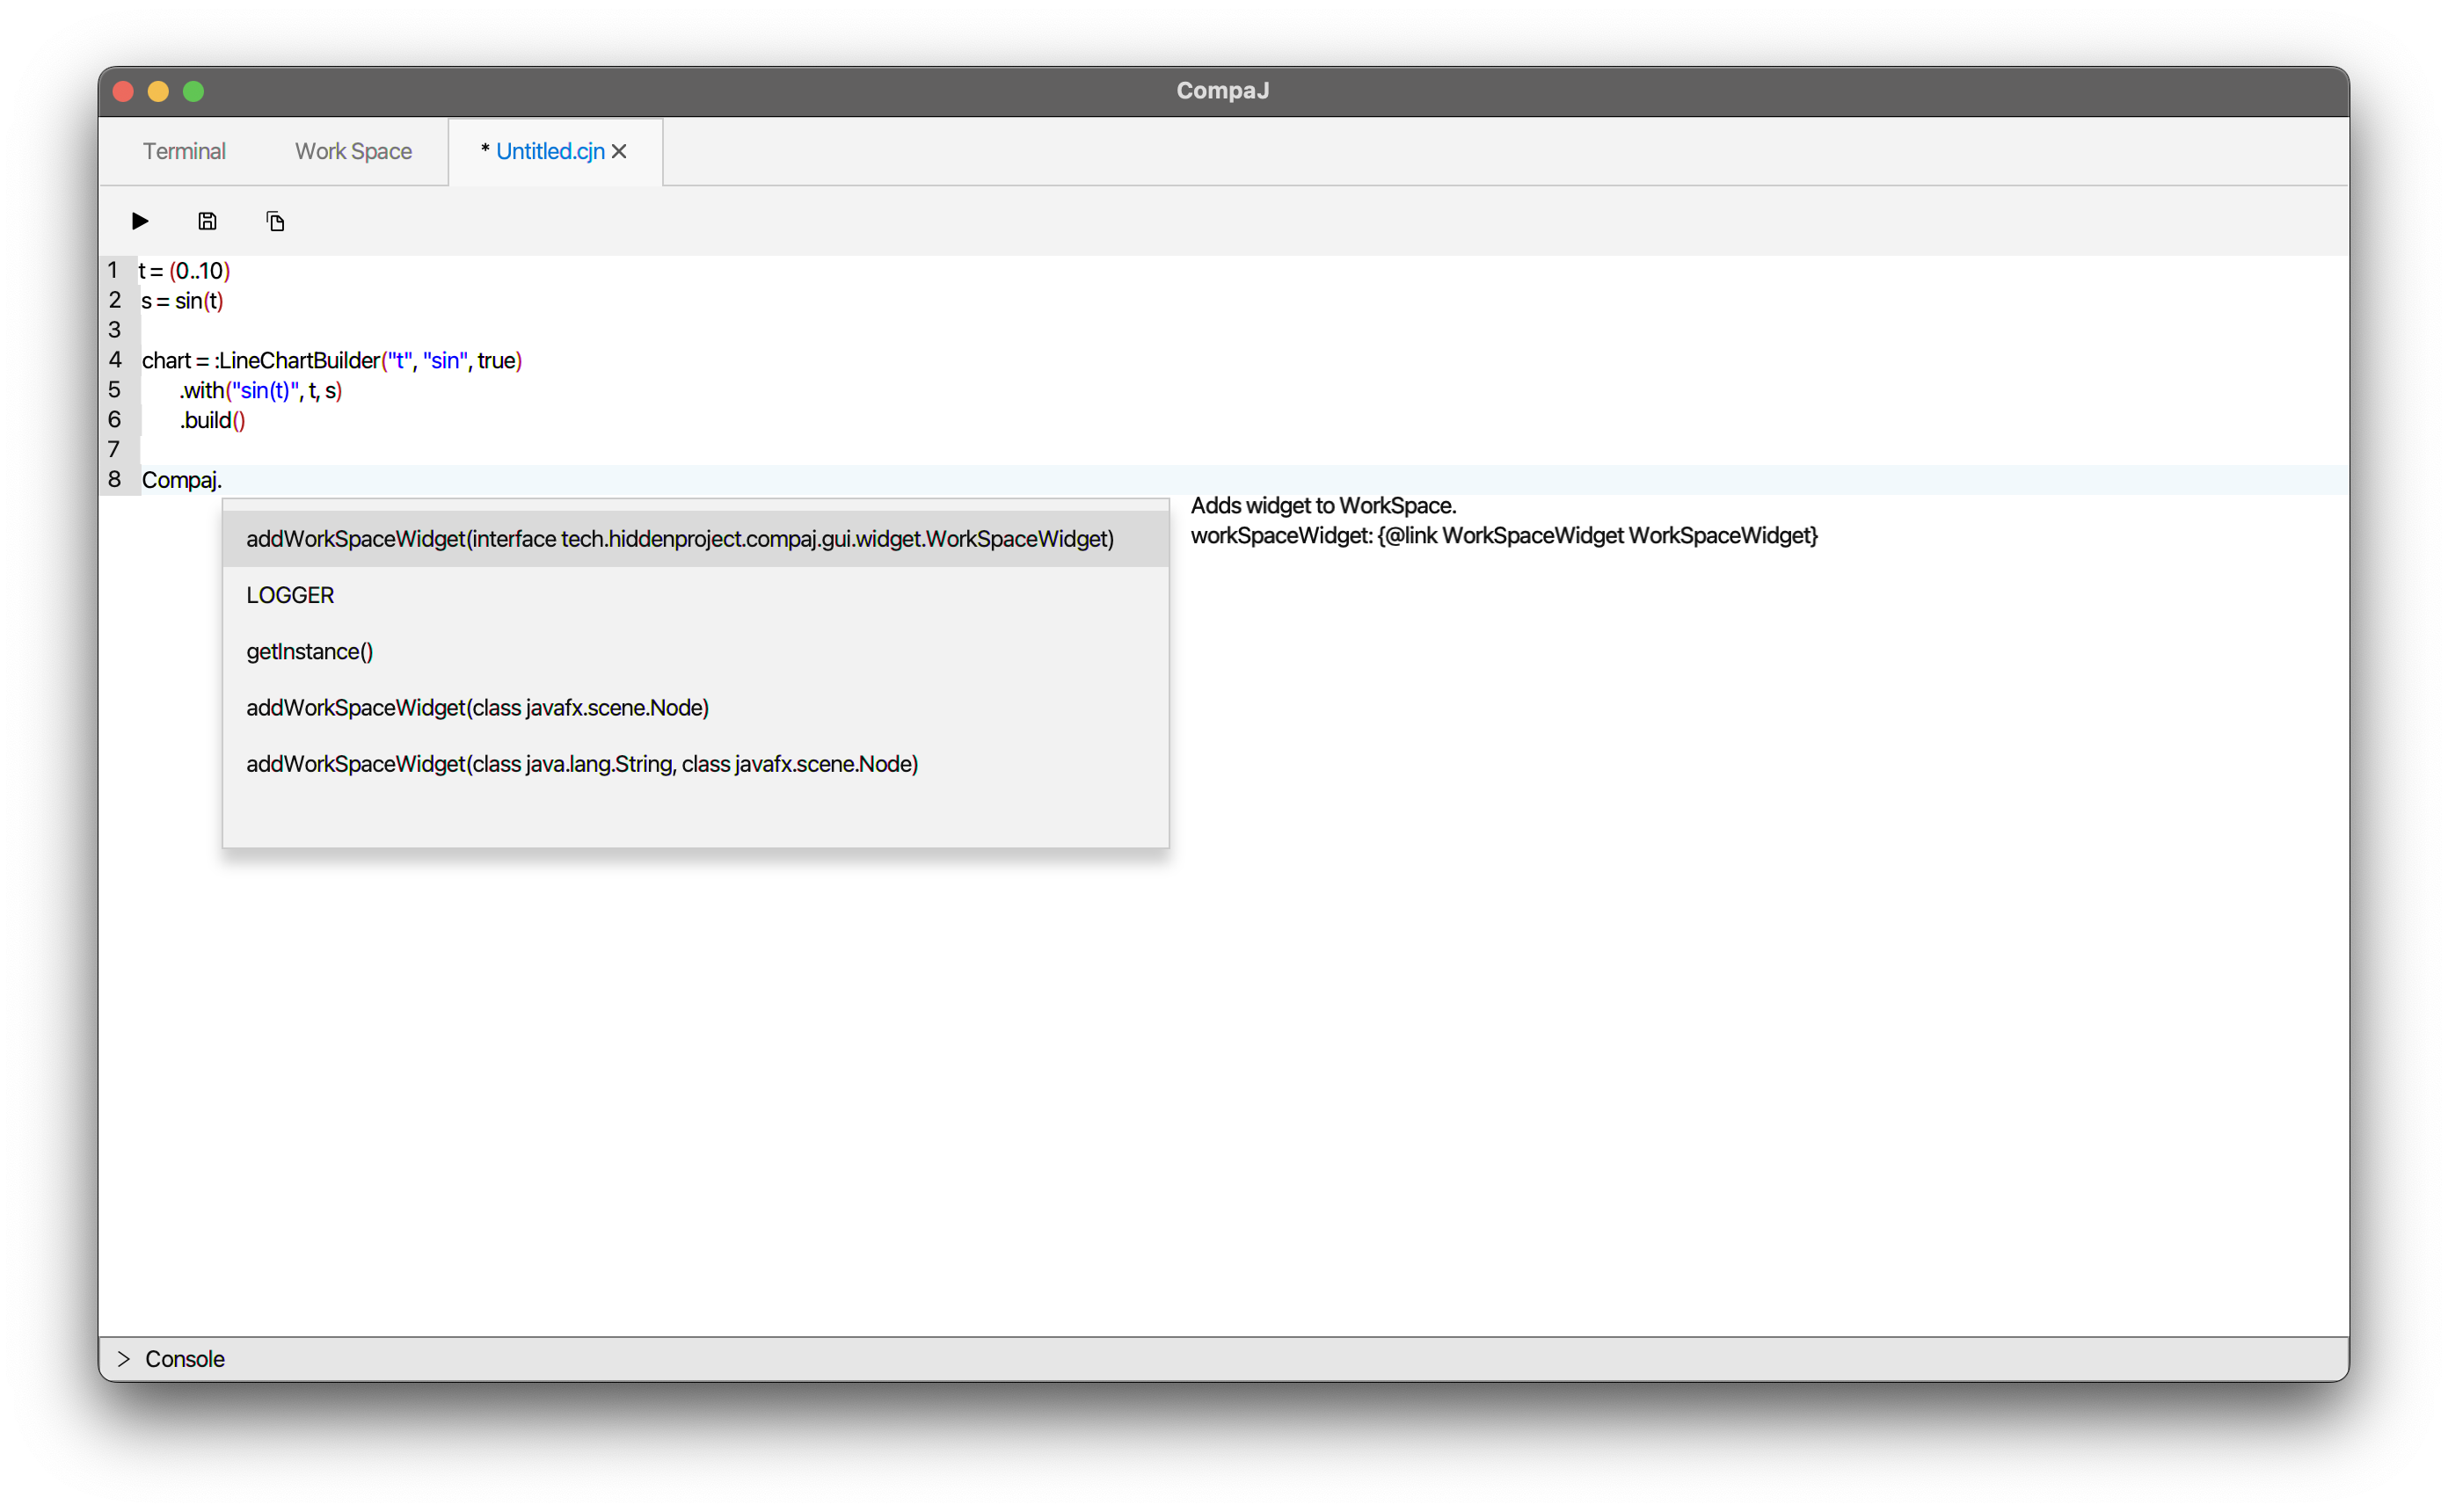Screen dimensions: 2448x1512
Task: Click the Console label in the bottom bar
Action: 185,1358
